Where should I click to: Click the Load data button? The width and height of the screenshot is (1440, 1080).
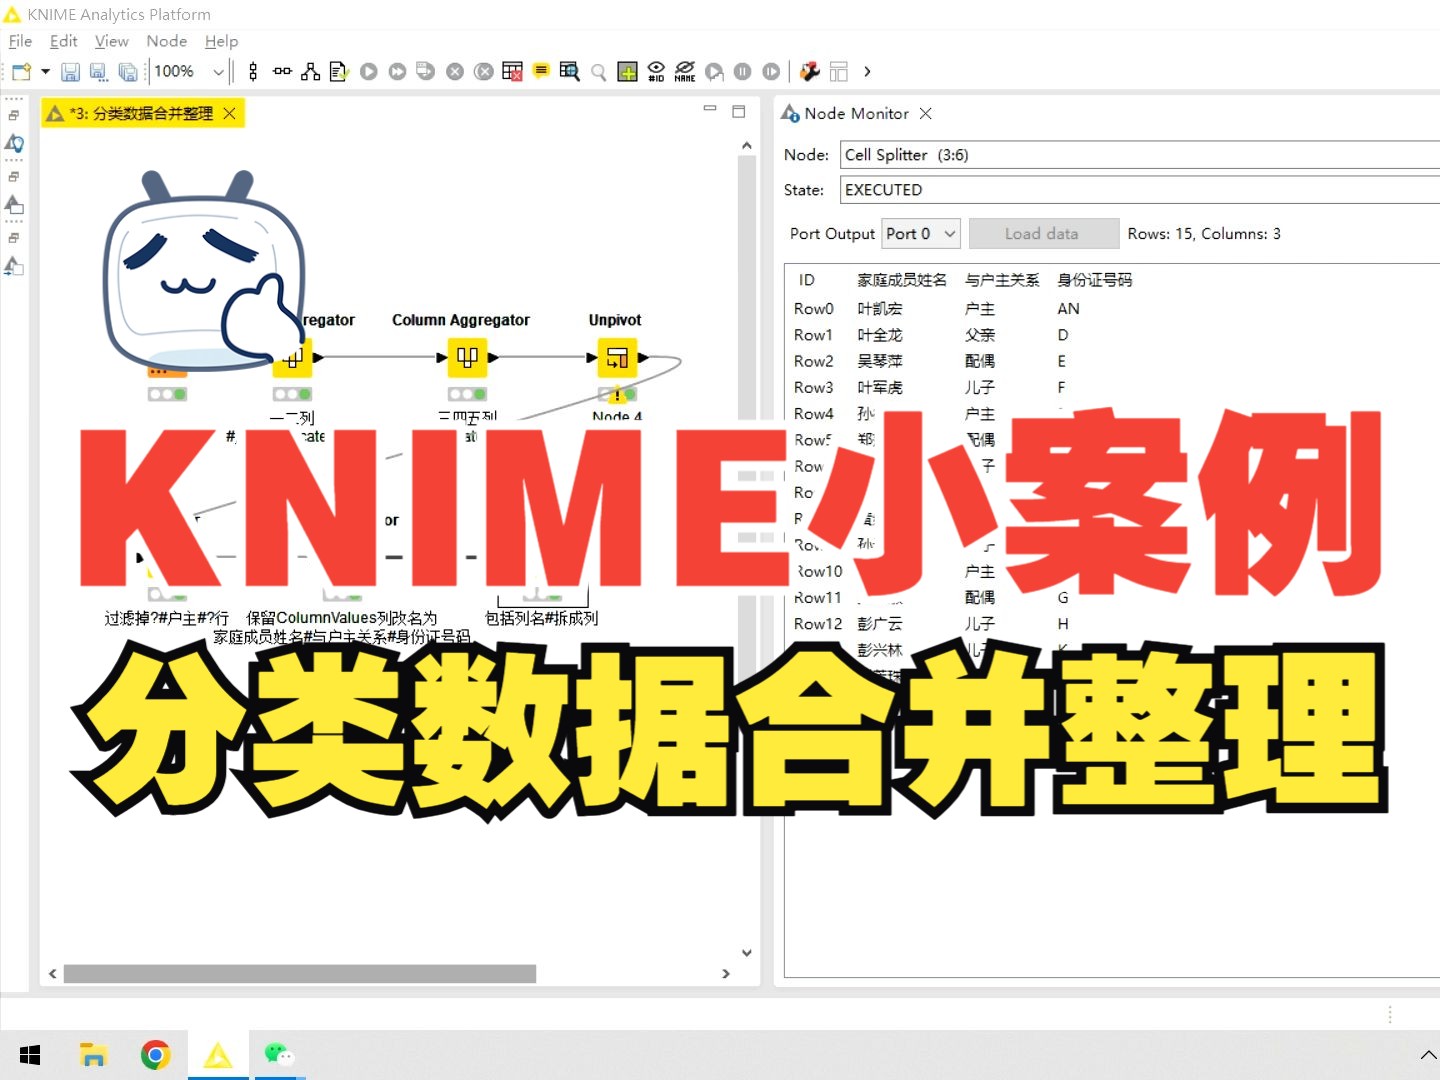(1043, 233)
